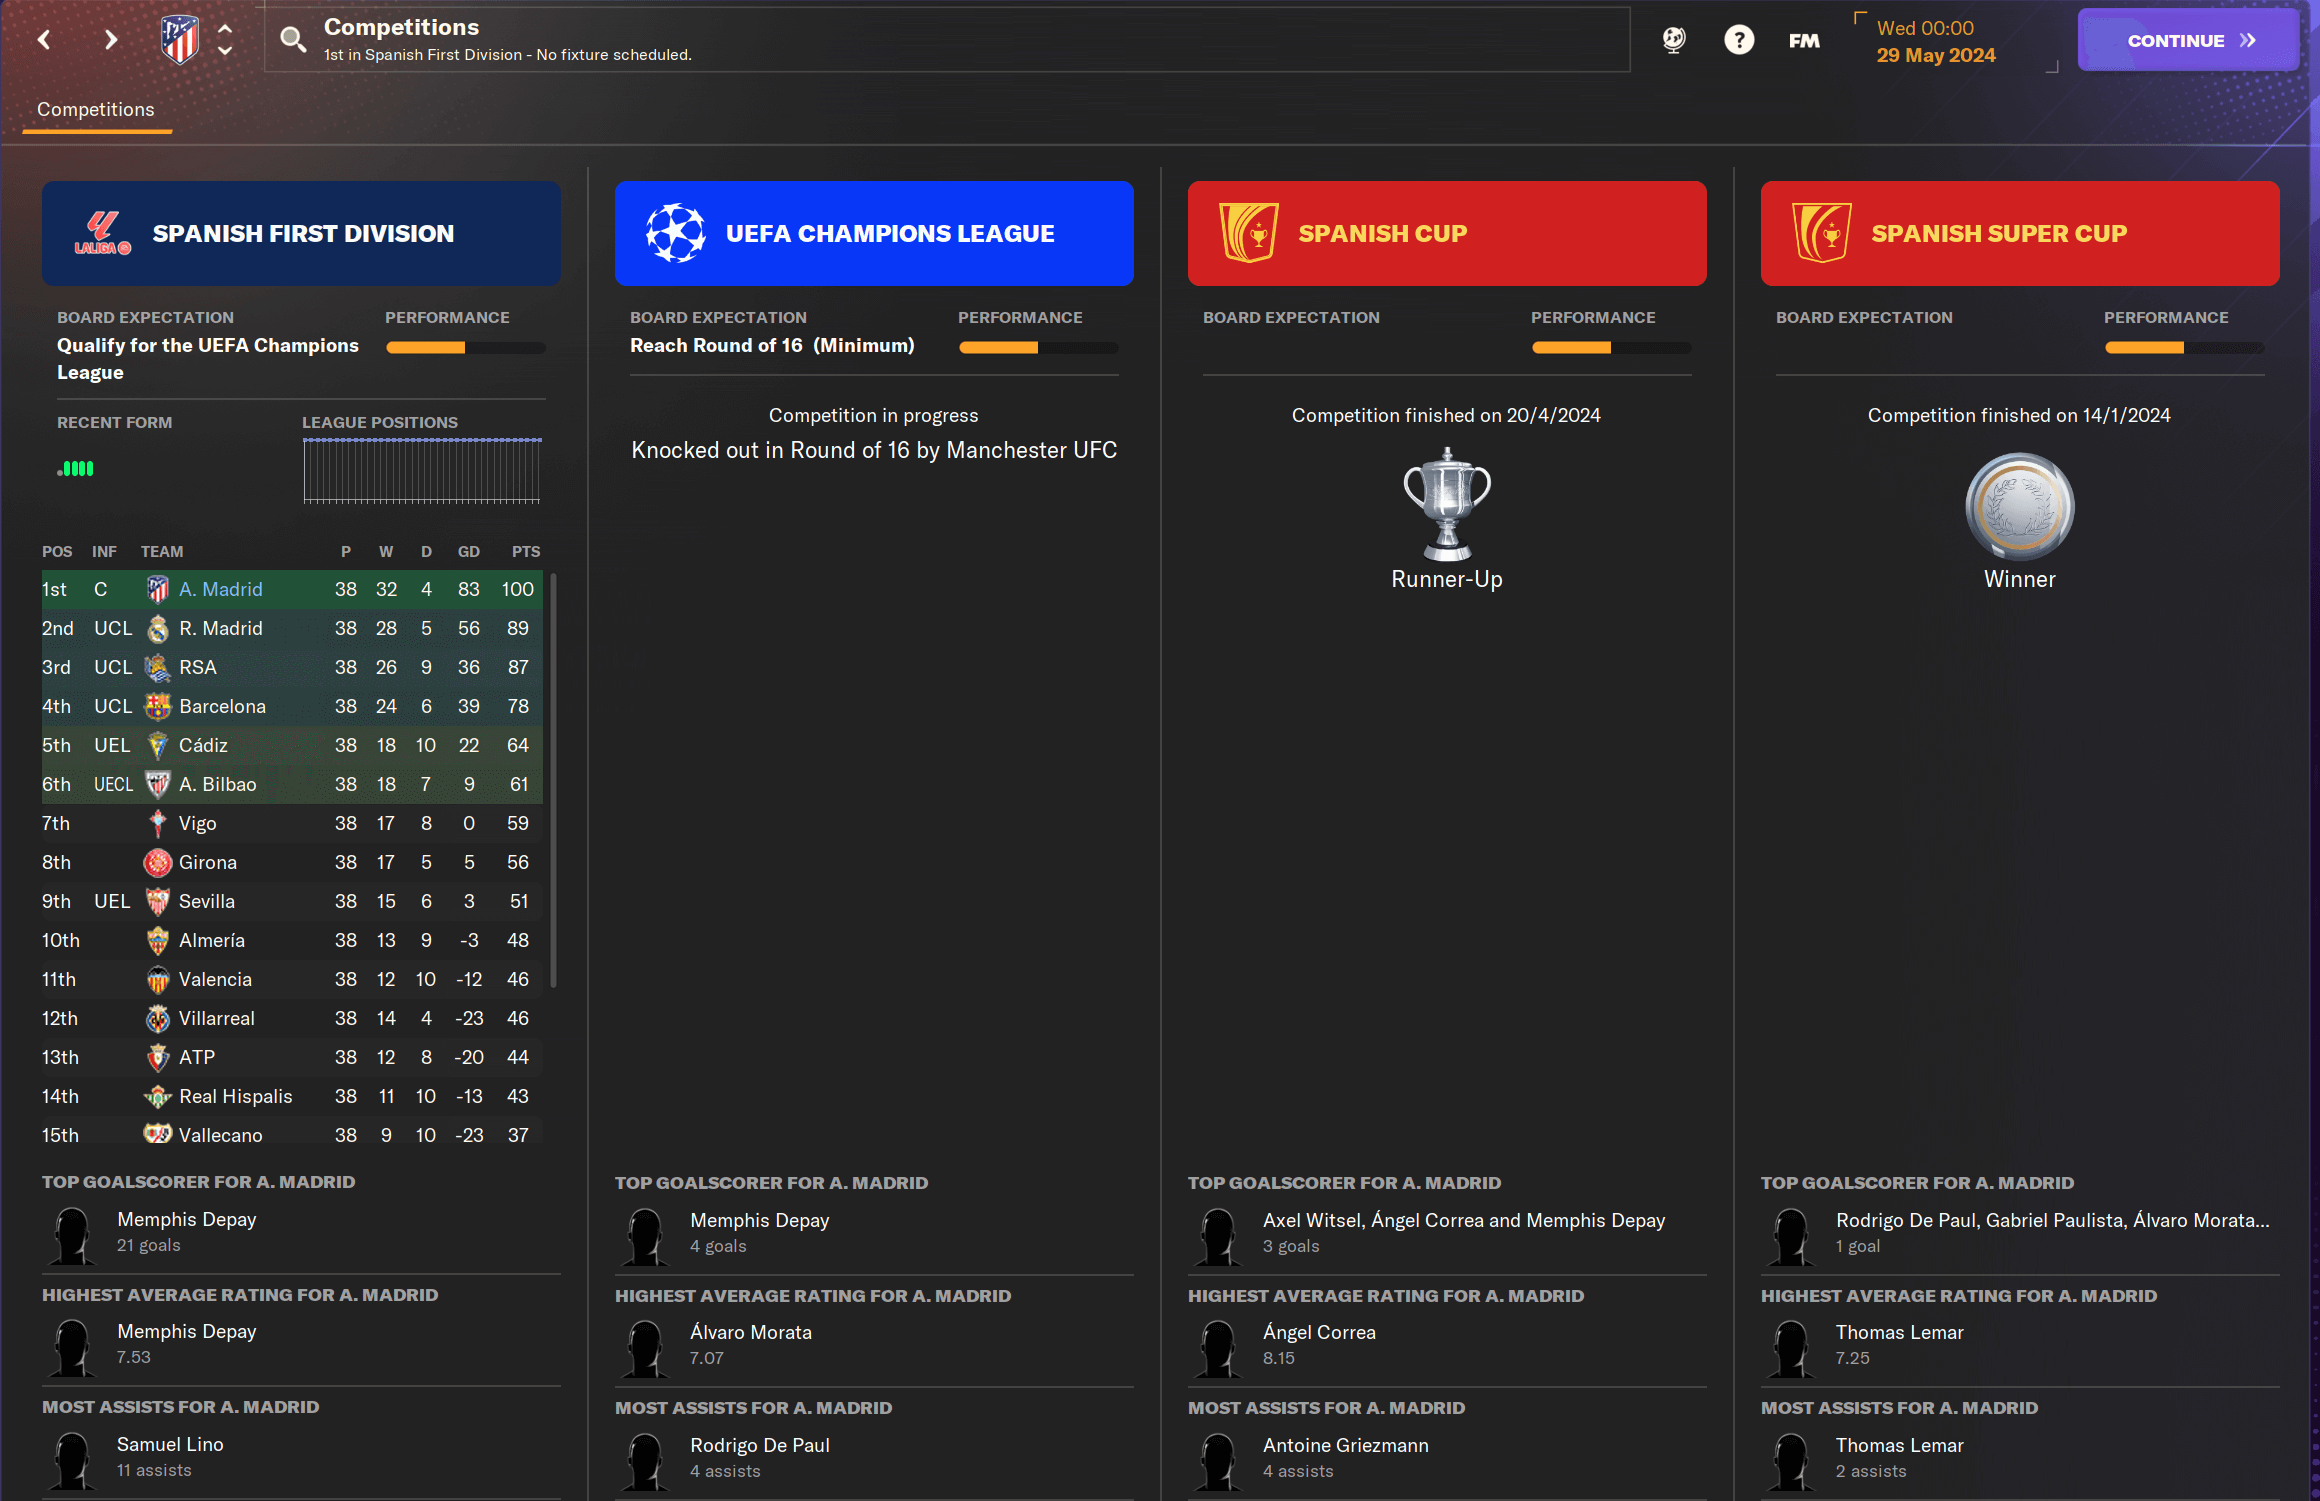Sort league table by TEAM column
Screen dimensions: 2320x1501
point(162,552)
